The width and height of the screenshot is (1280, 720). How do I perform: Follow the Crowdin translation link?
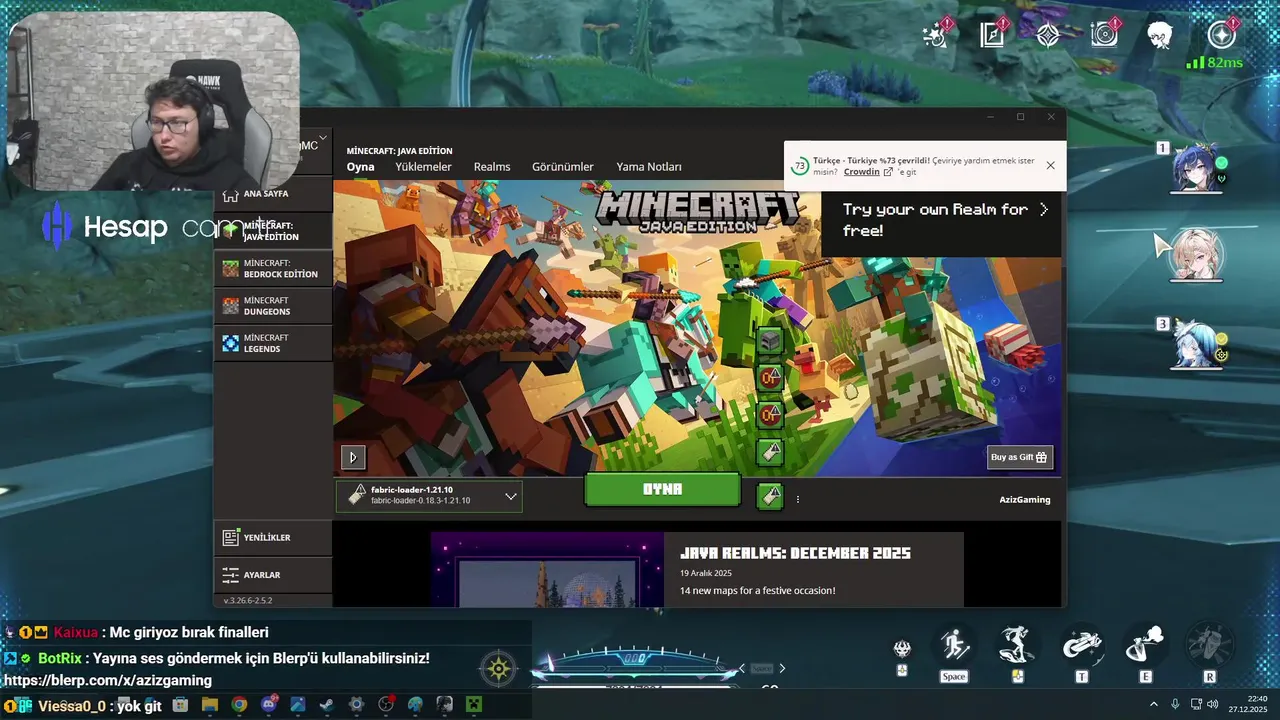coord(867,172)
